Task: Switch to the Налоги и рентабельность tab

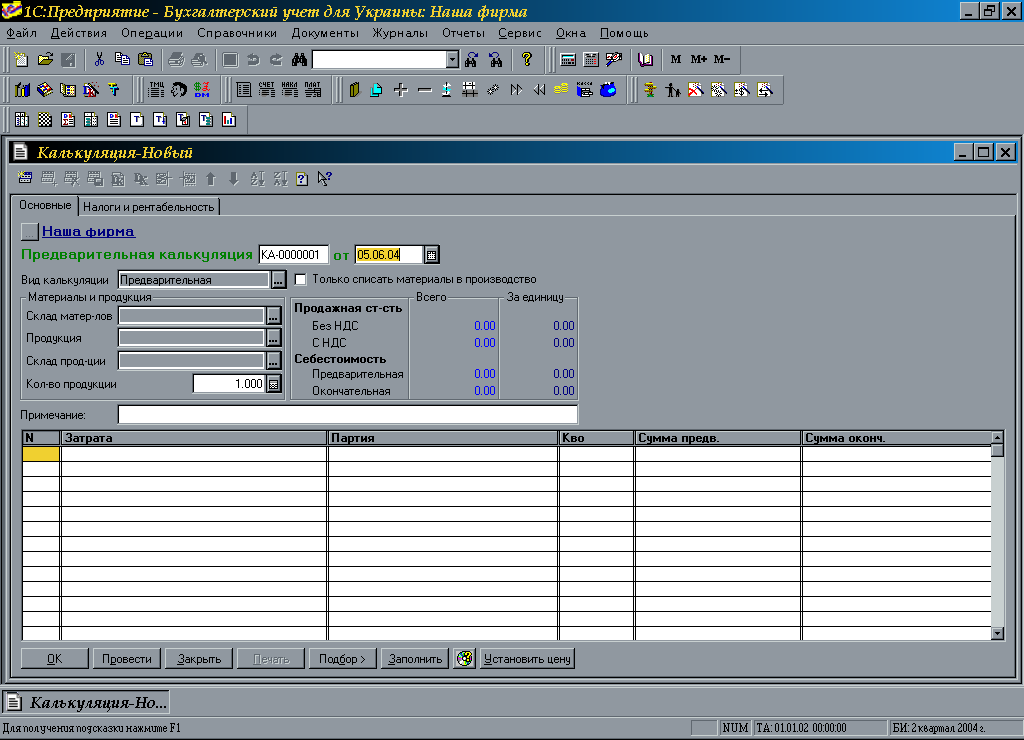Action: point(149,207)
